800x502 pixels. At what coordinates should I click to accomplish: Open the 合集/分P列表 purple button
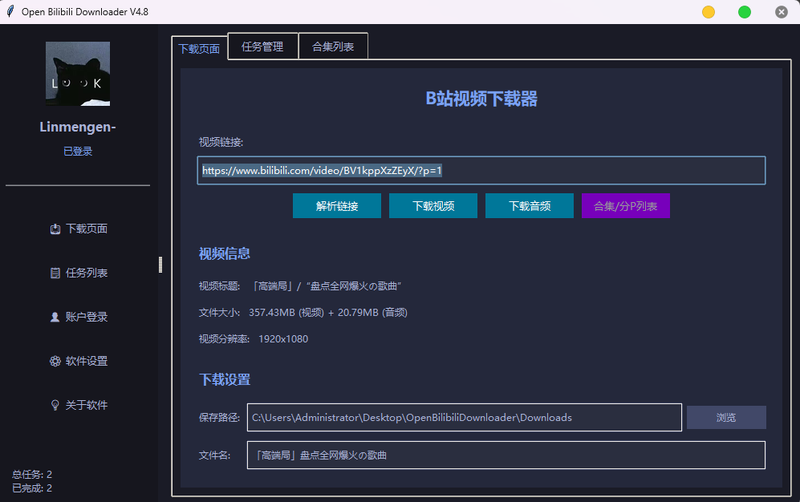coord(626,206)
